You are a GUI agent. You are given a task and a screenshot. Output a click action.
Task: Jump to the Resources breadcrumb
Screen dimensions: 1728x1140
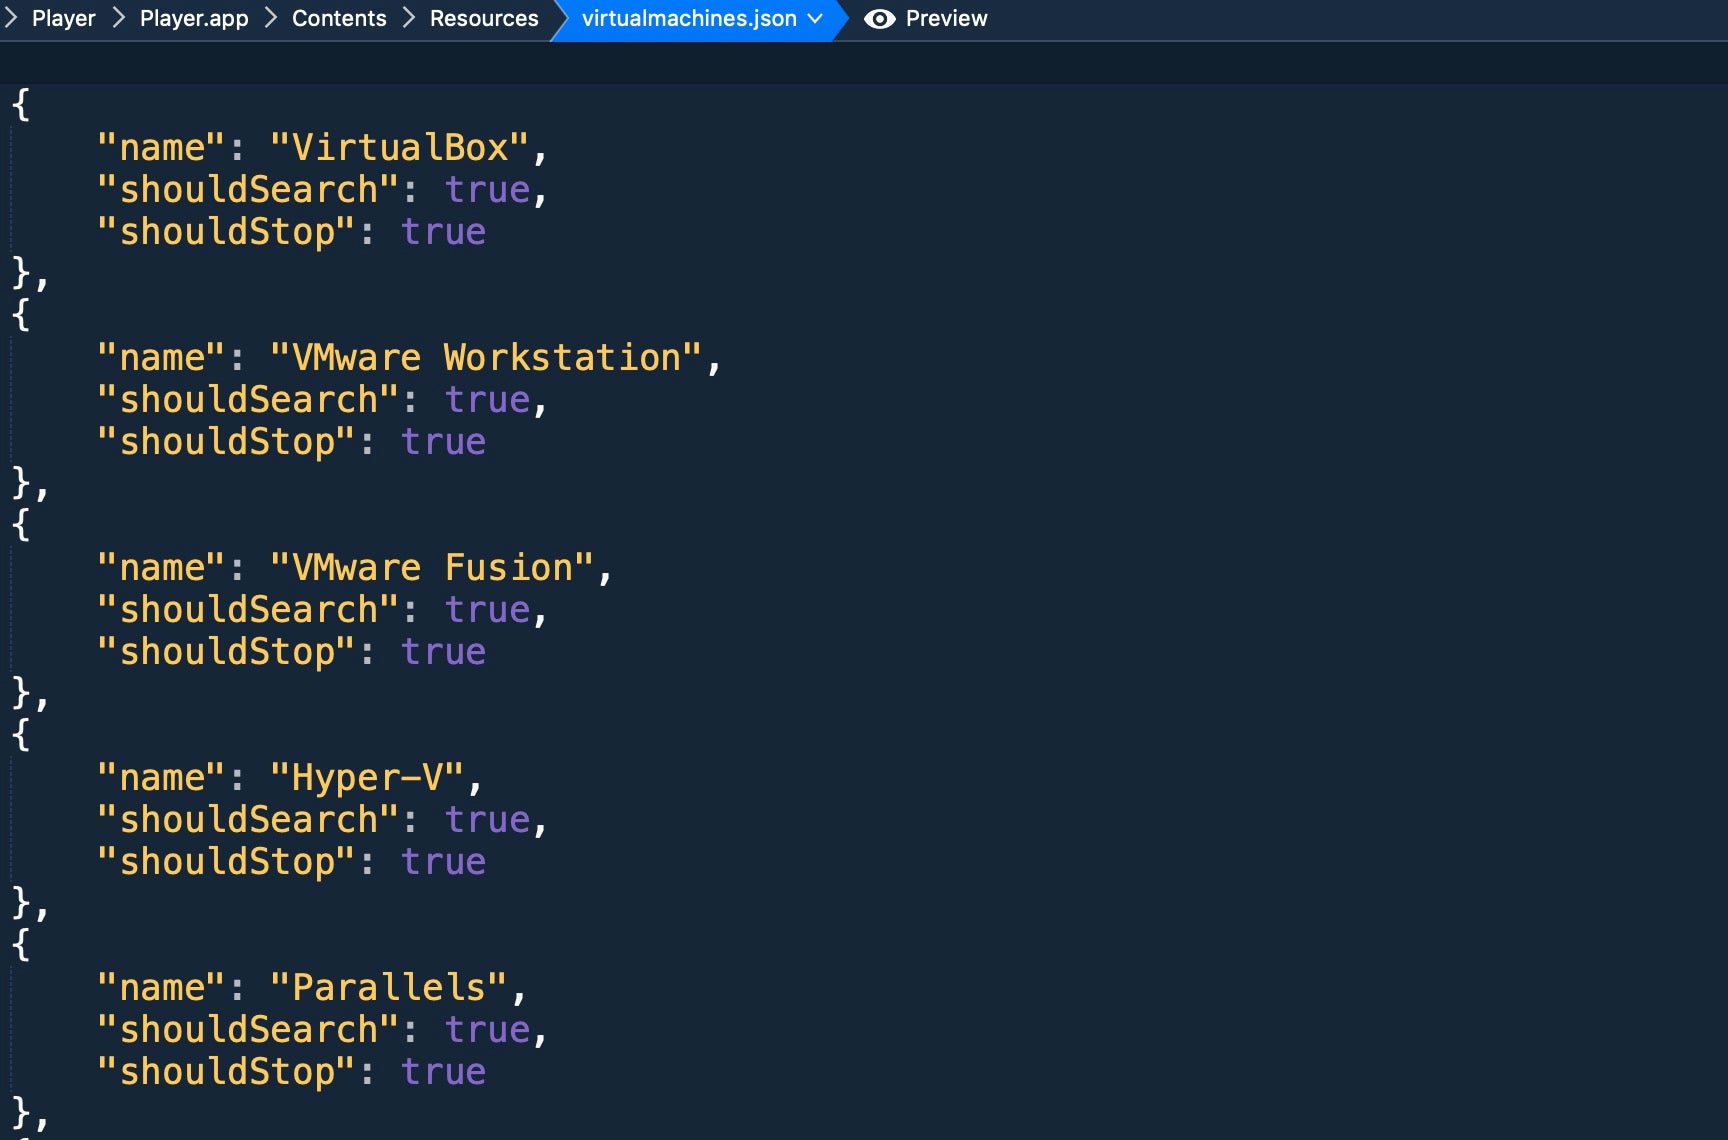pos(484,19)
